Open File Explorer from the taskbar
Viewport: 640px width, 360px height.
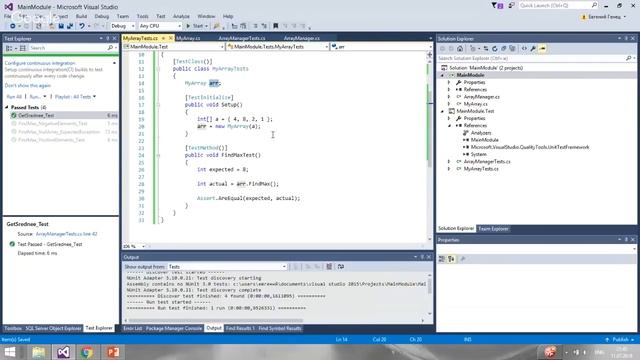39,352
